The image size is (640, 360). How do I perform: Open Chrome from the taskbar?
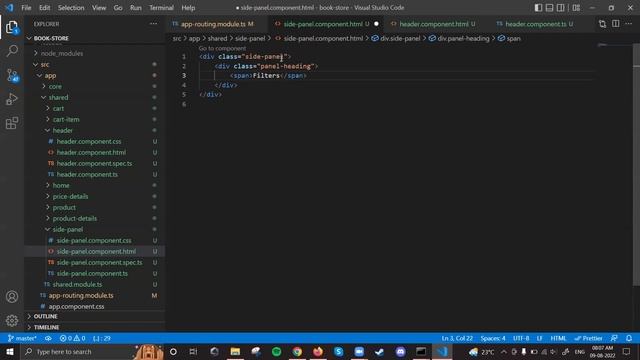pyautogui.click(x=297, y=351)
